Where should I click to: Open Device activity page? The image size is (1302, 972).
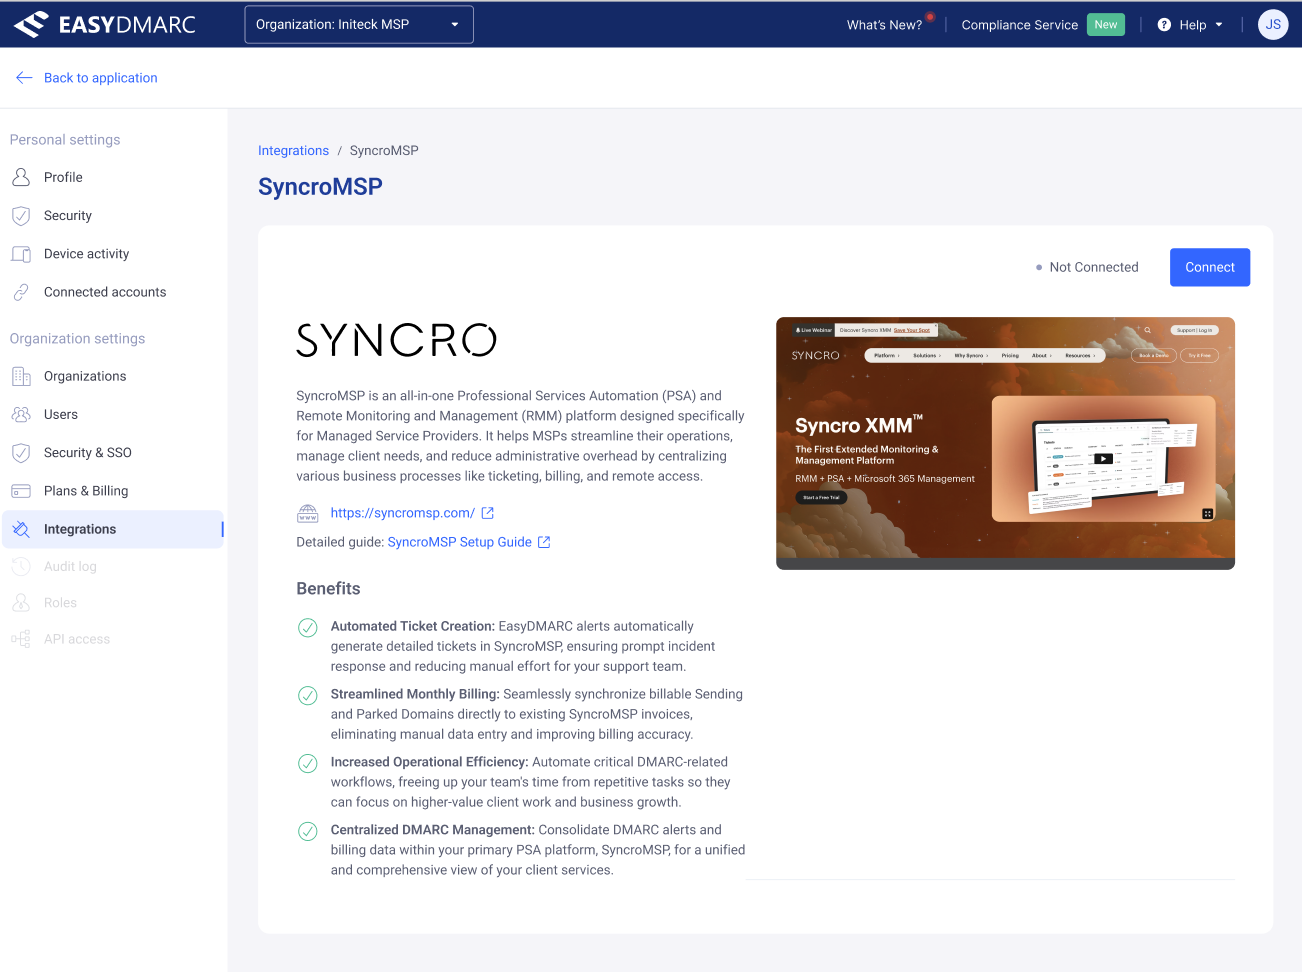tap(86, 254)
